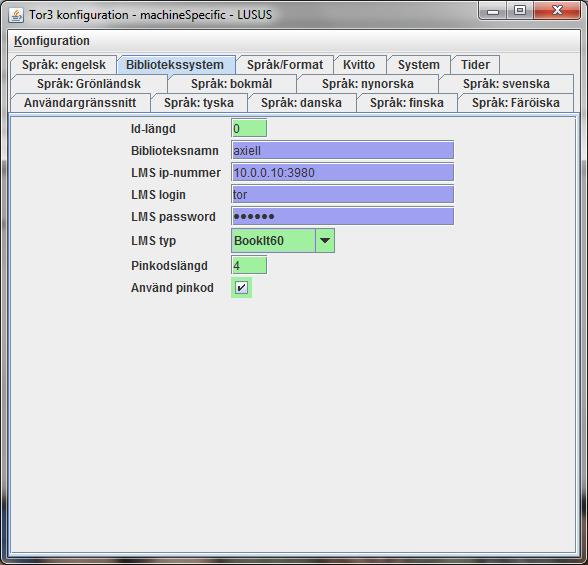This screenshot has width=588, height=565.
Task: Open the Språk: Färöiska tab
Action: tap(516, 103)
